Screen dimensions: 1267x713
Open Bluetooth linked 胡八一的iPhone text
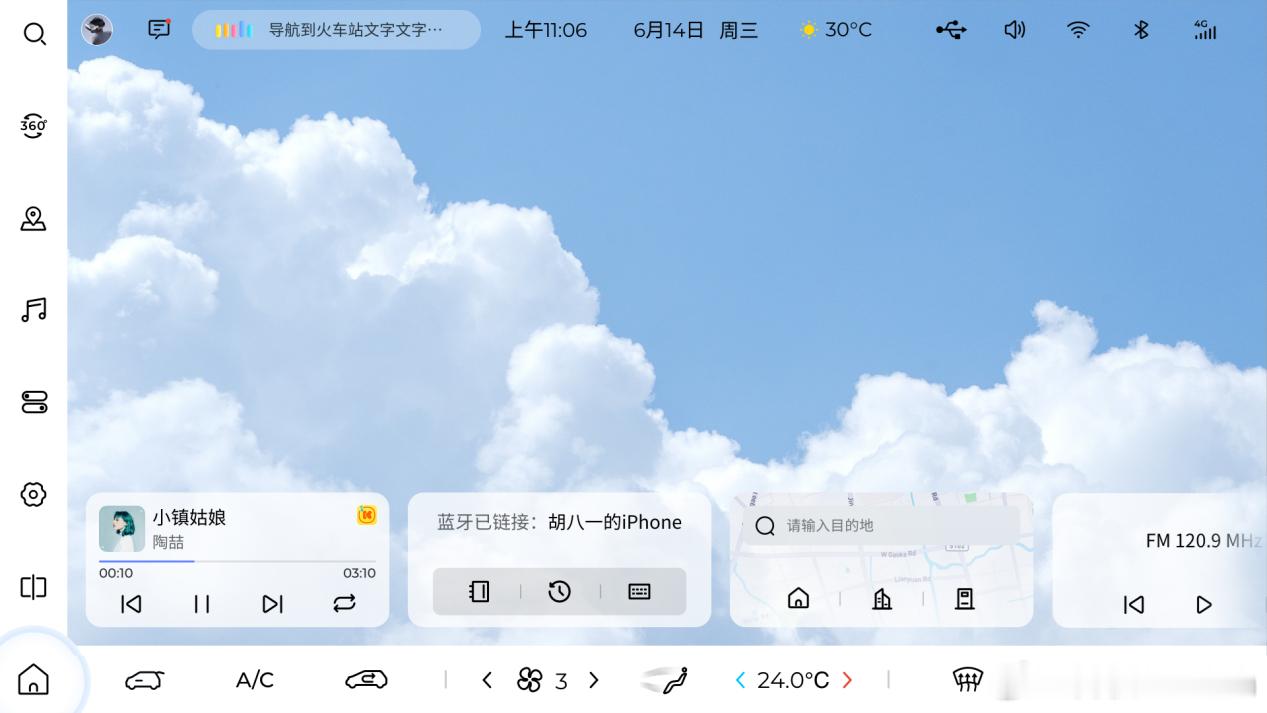point(559,522)
